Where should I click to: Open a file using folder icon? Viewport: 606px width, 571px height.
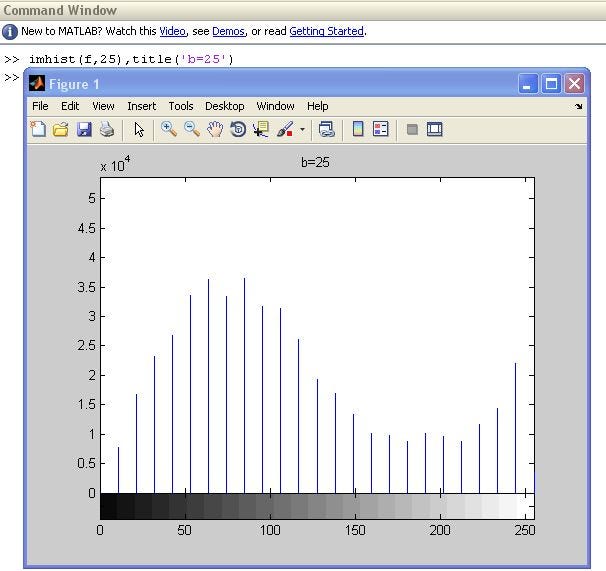tap(61, 129)
